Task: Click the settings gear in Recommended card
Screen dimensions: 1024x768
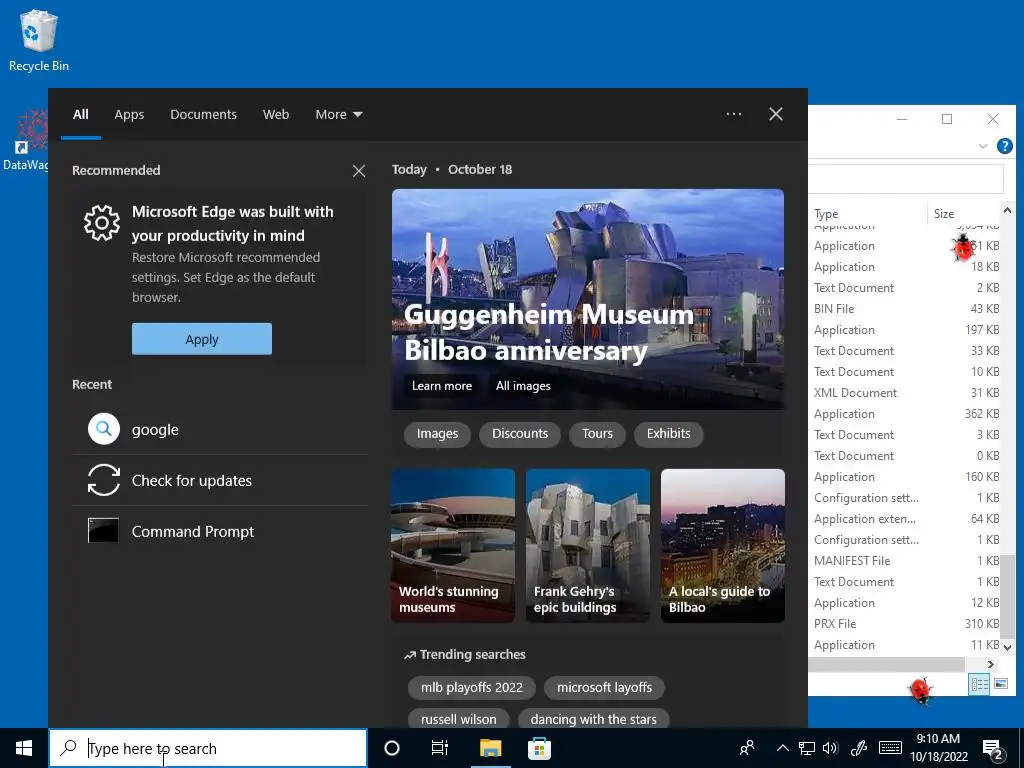Action: coord(102,223)
